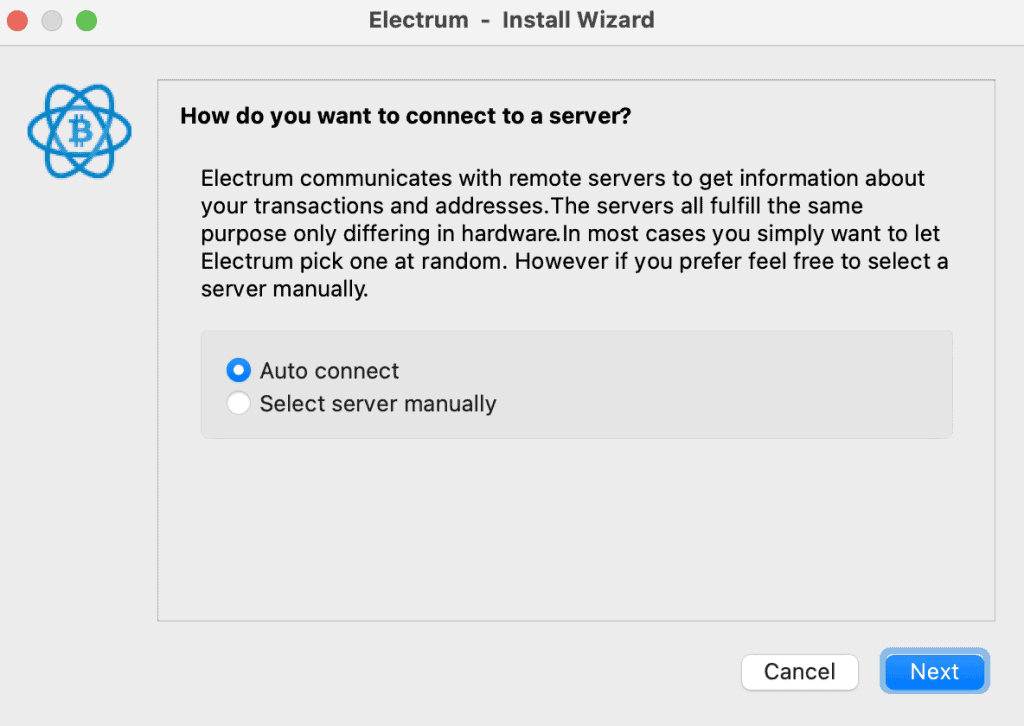Image resolution: width=1024 pixels, height=726 pixels.
Task: Click the green zoom traffic light
Action: pos(86,18)
